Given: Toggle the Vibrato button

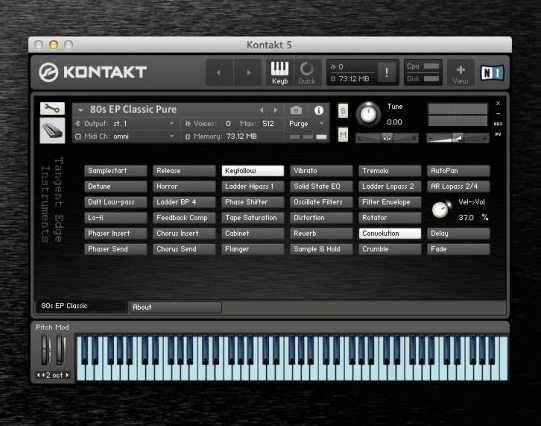Looking at the screenshot, I should pos(321,171).
